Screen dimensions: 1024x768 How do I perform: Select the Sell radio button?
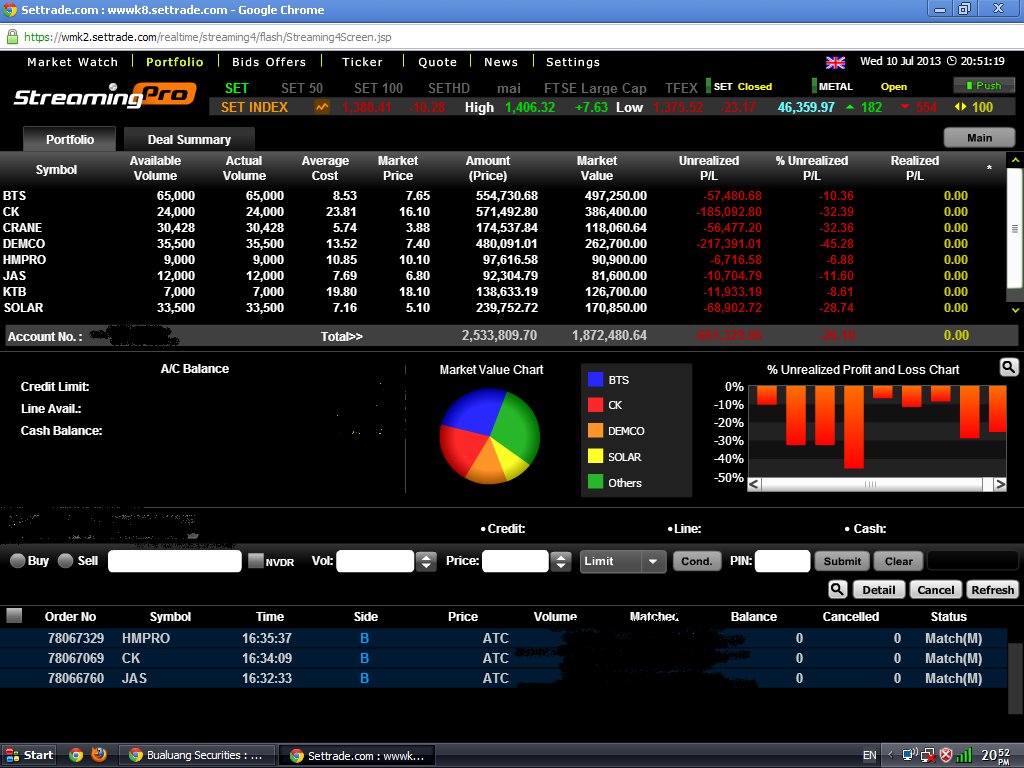[65, 560]
